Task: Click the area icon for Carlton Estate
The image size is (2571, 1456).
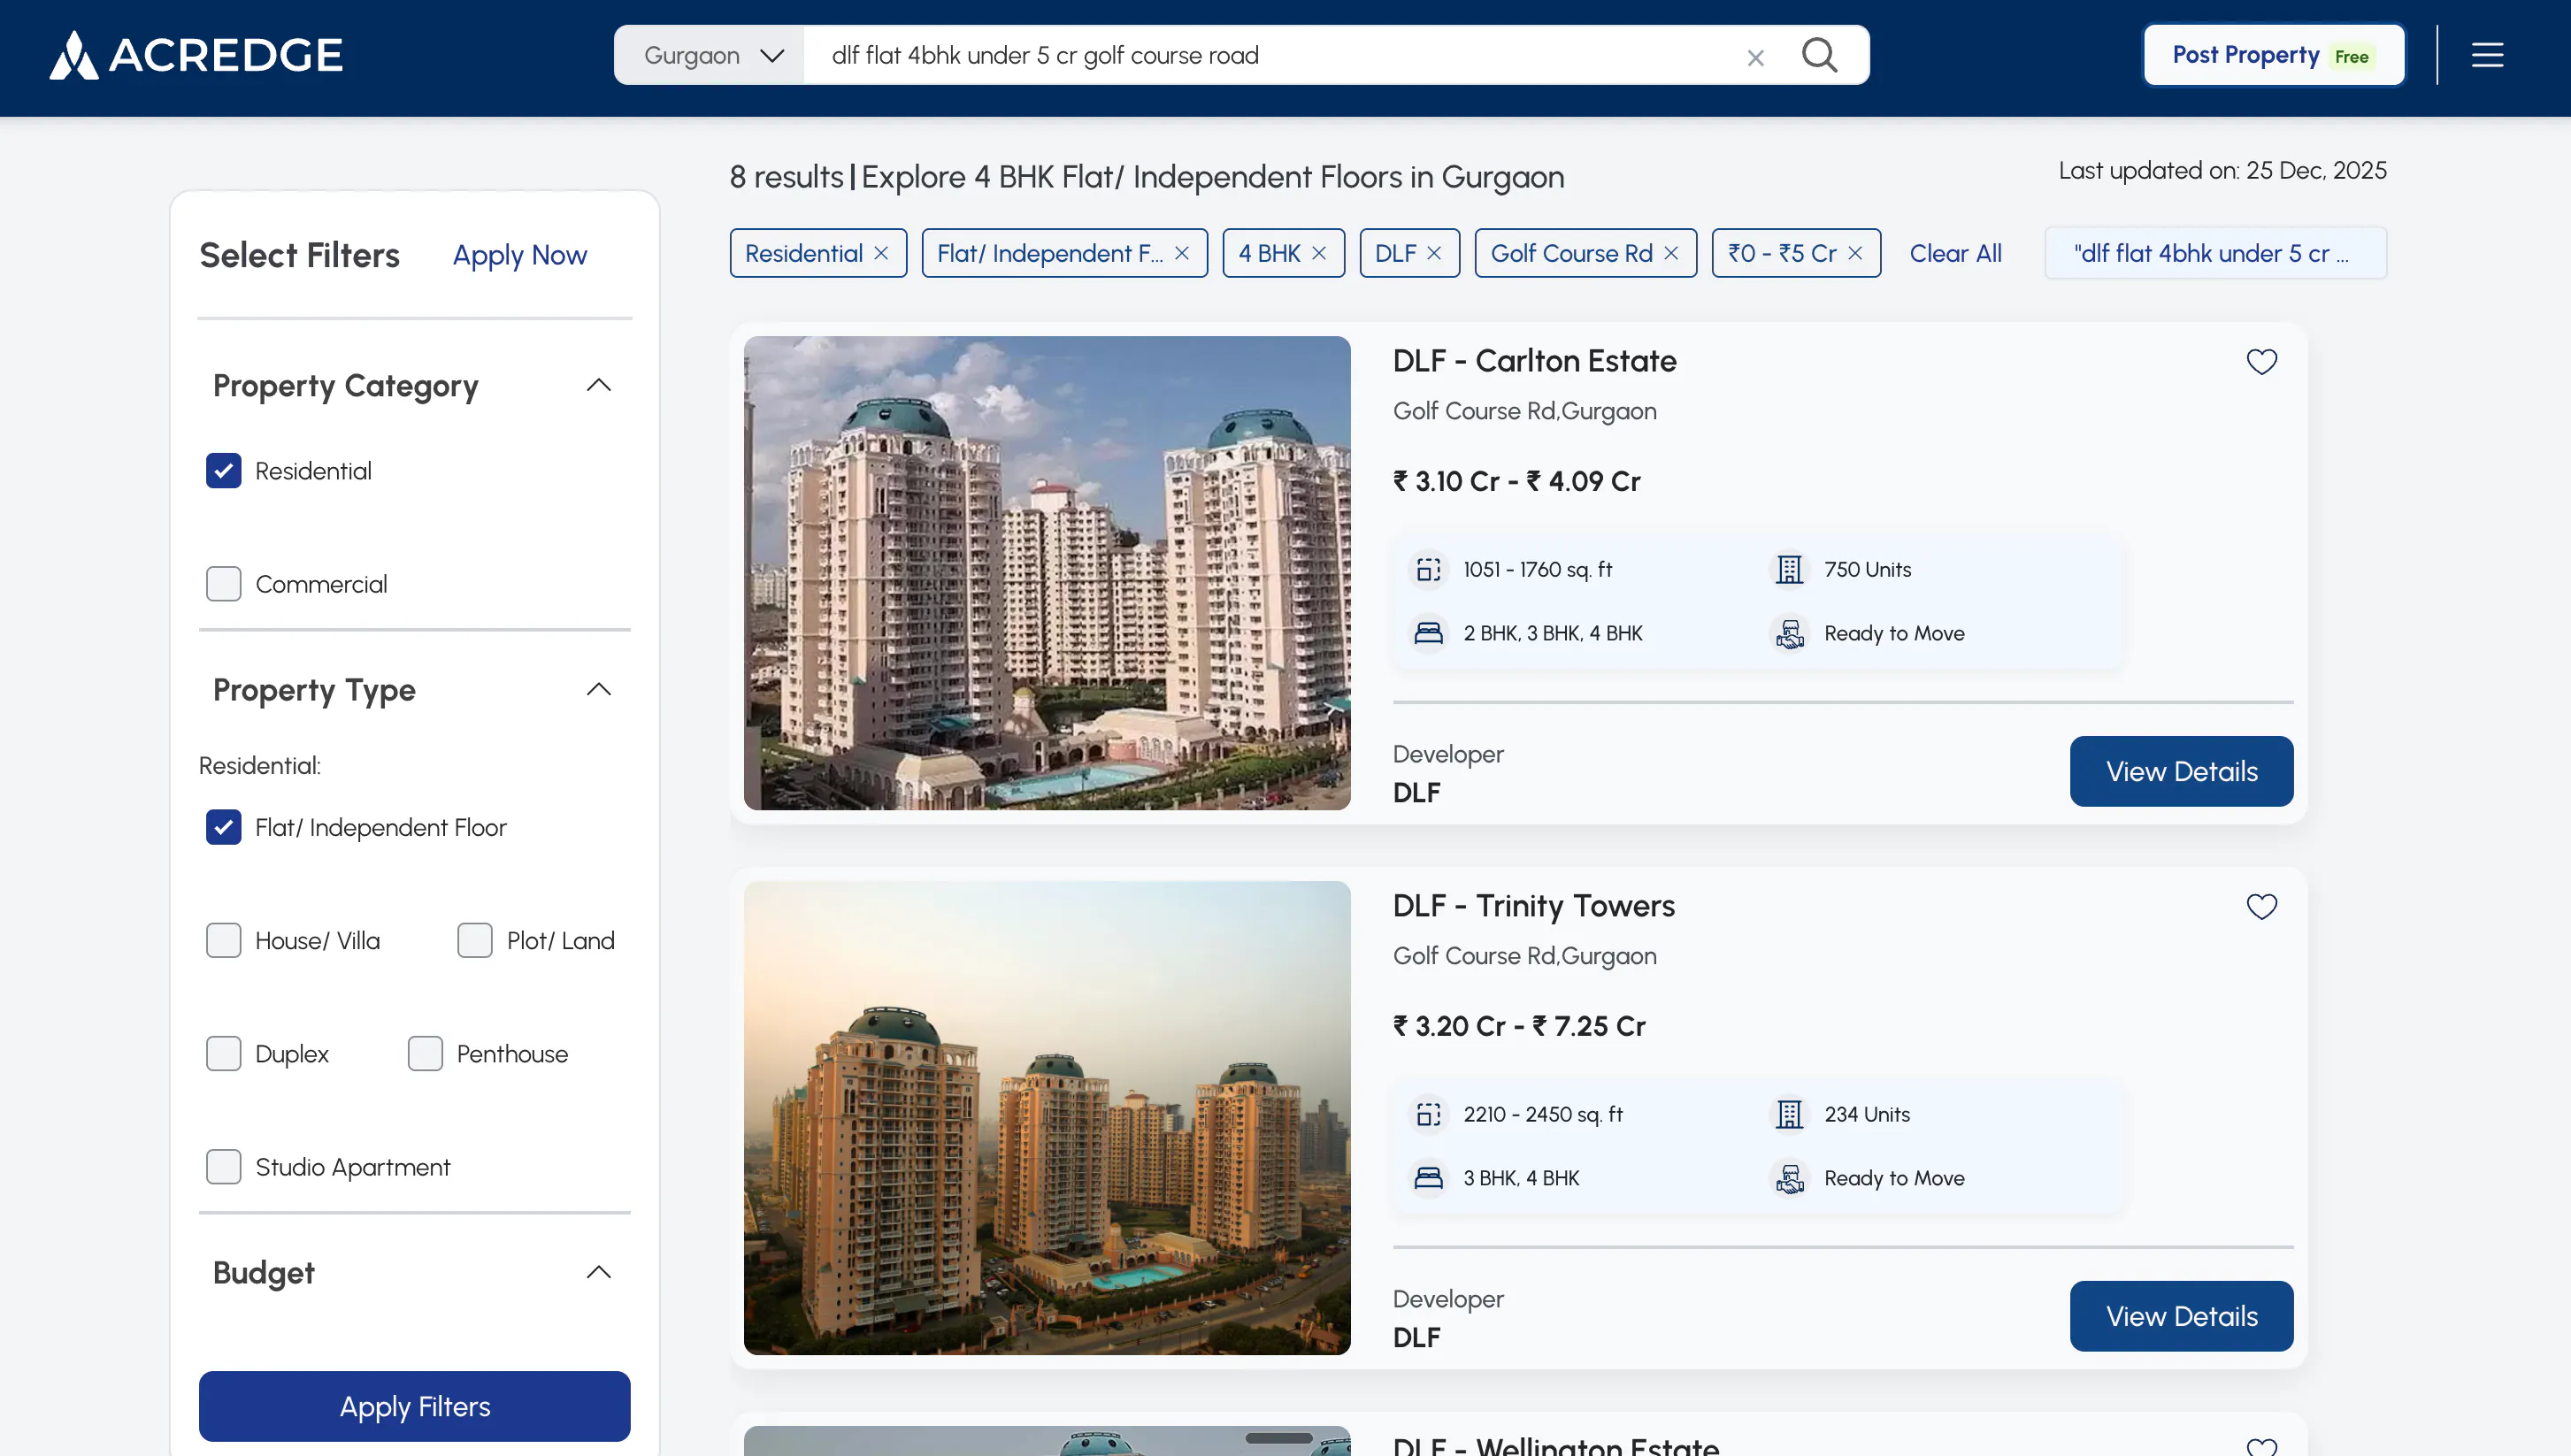Action: point(1429,569)
